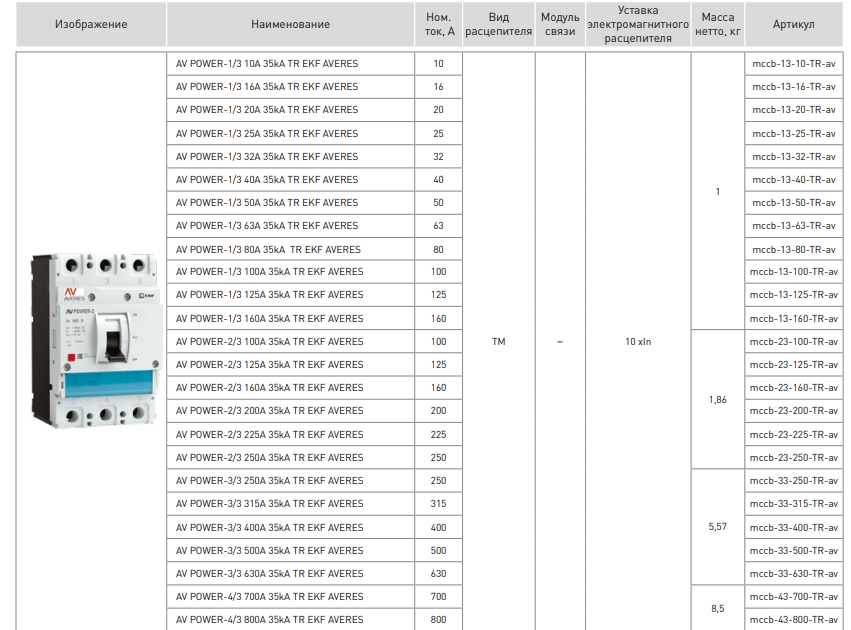The image size is (851, 630).
Task: Click article code "mccb-23-160-TR-av"
Action: click(x=793, y=387)
